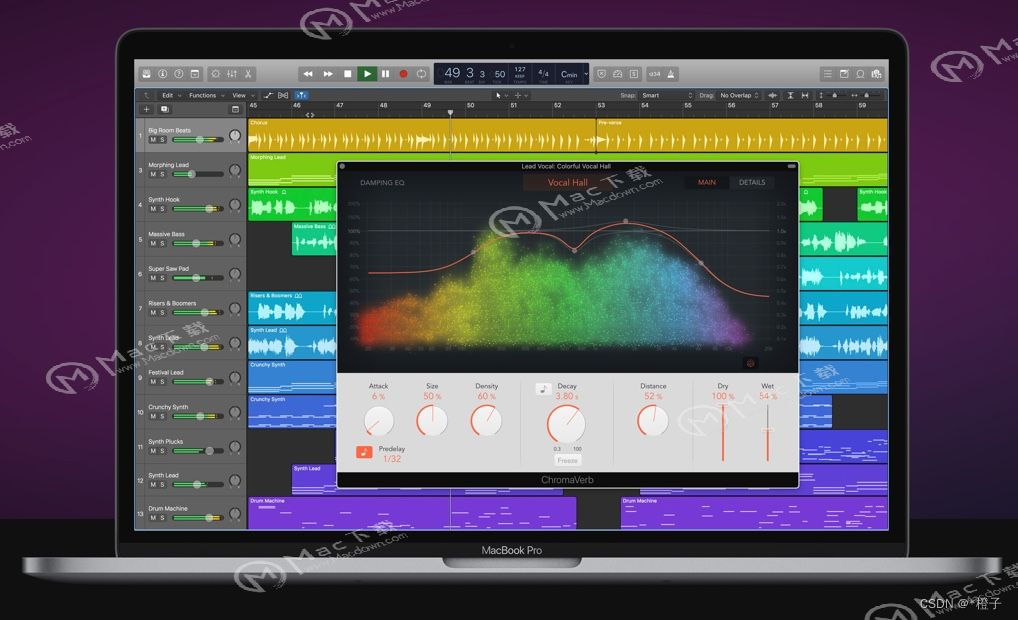Open the Left-click pointer tool menu

pyautogui.click(x=501, y=95)
